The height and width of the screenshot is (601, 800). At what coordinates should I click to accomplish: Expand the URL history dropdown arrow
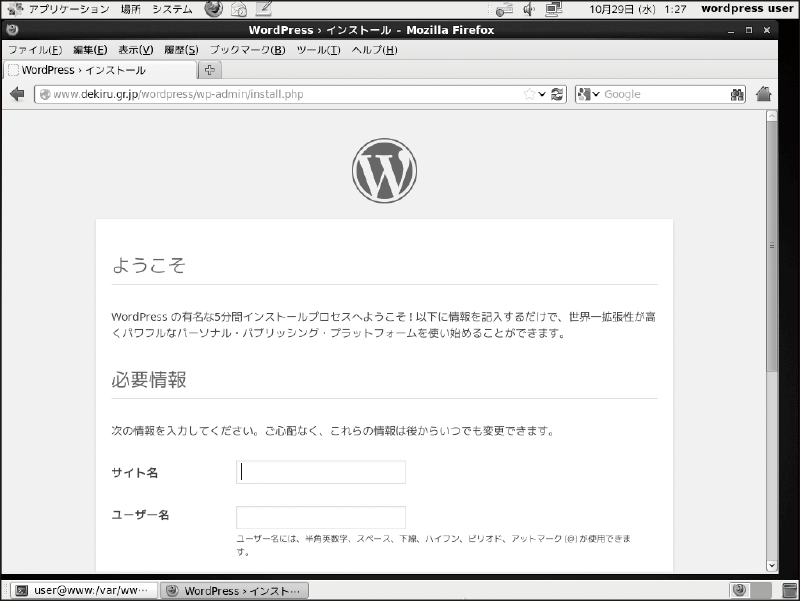(542, 94)
